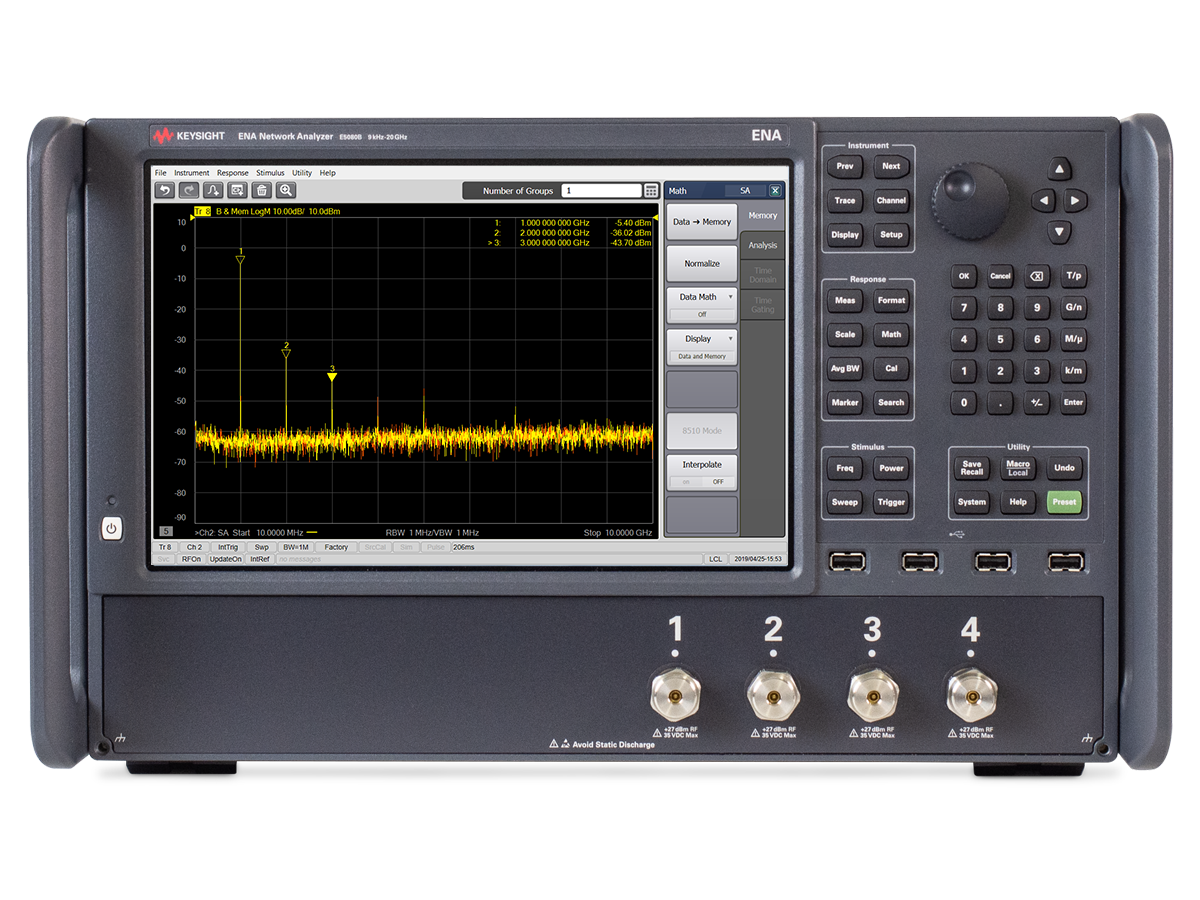Select active marker 3 triangle on the trace
The width and height of the screenshot is (1200, 900).
coord(332,377)
